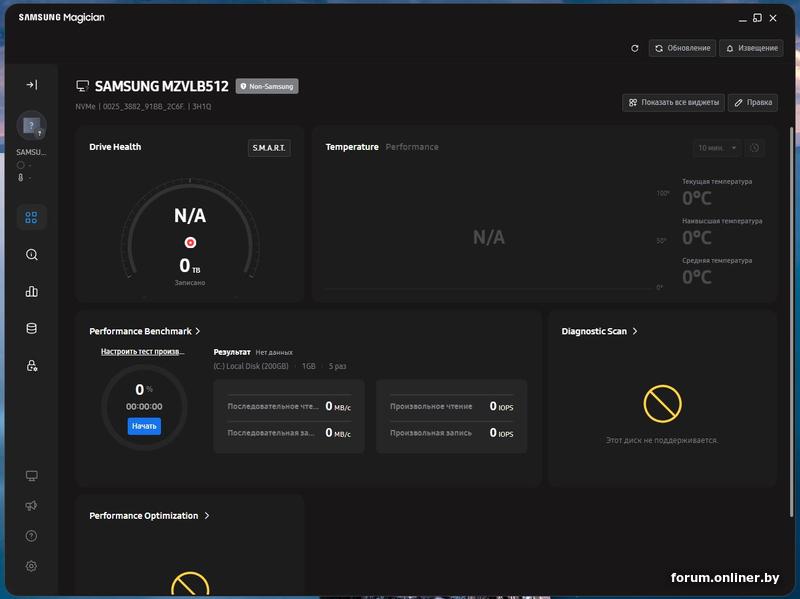Open the 10 мин. time range dropdown

click(717, 148)
